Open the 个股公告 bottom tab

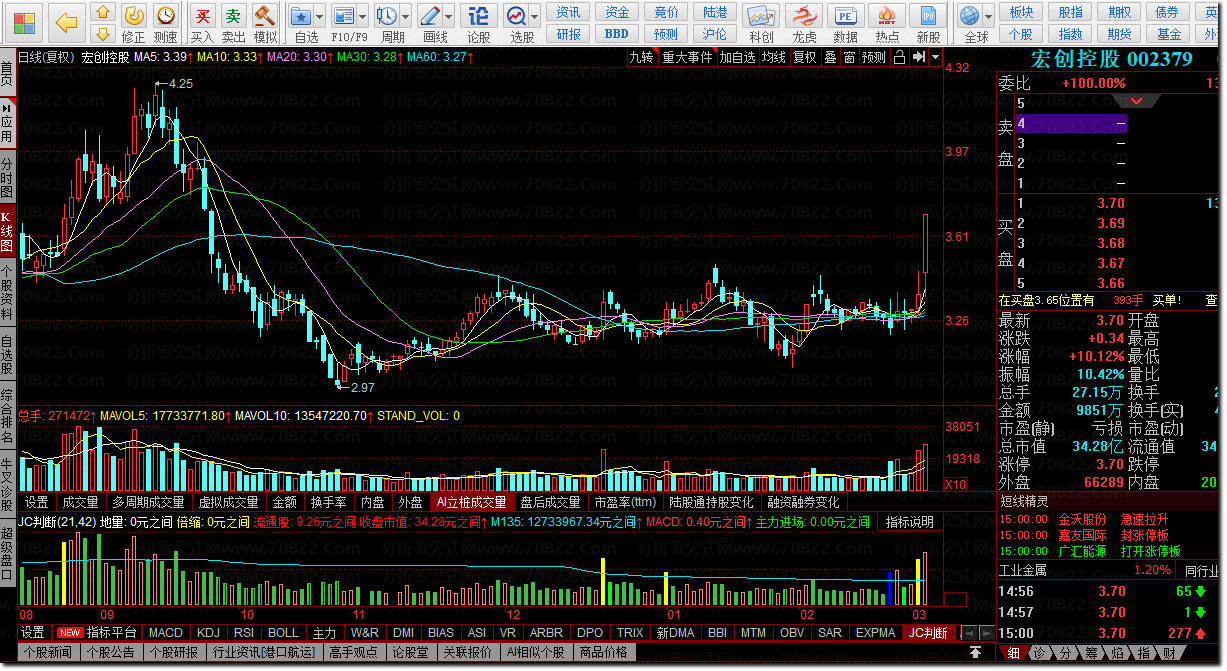[x=111, y=652]
